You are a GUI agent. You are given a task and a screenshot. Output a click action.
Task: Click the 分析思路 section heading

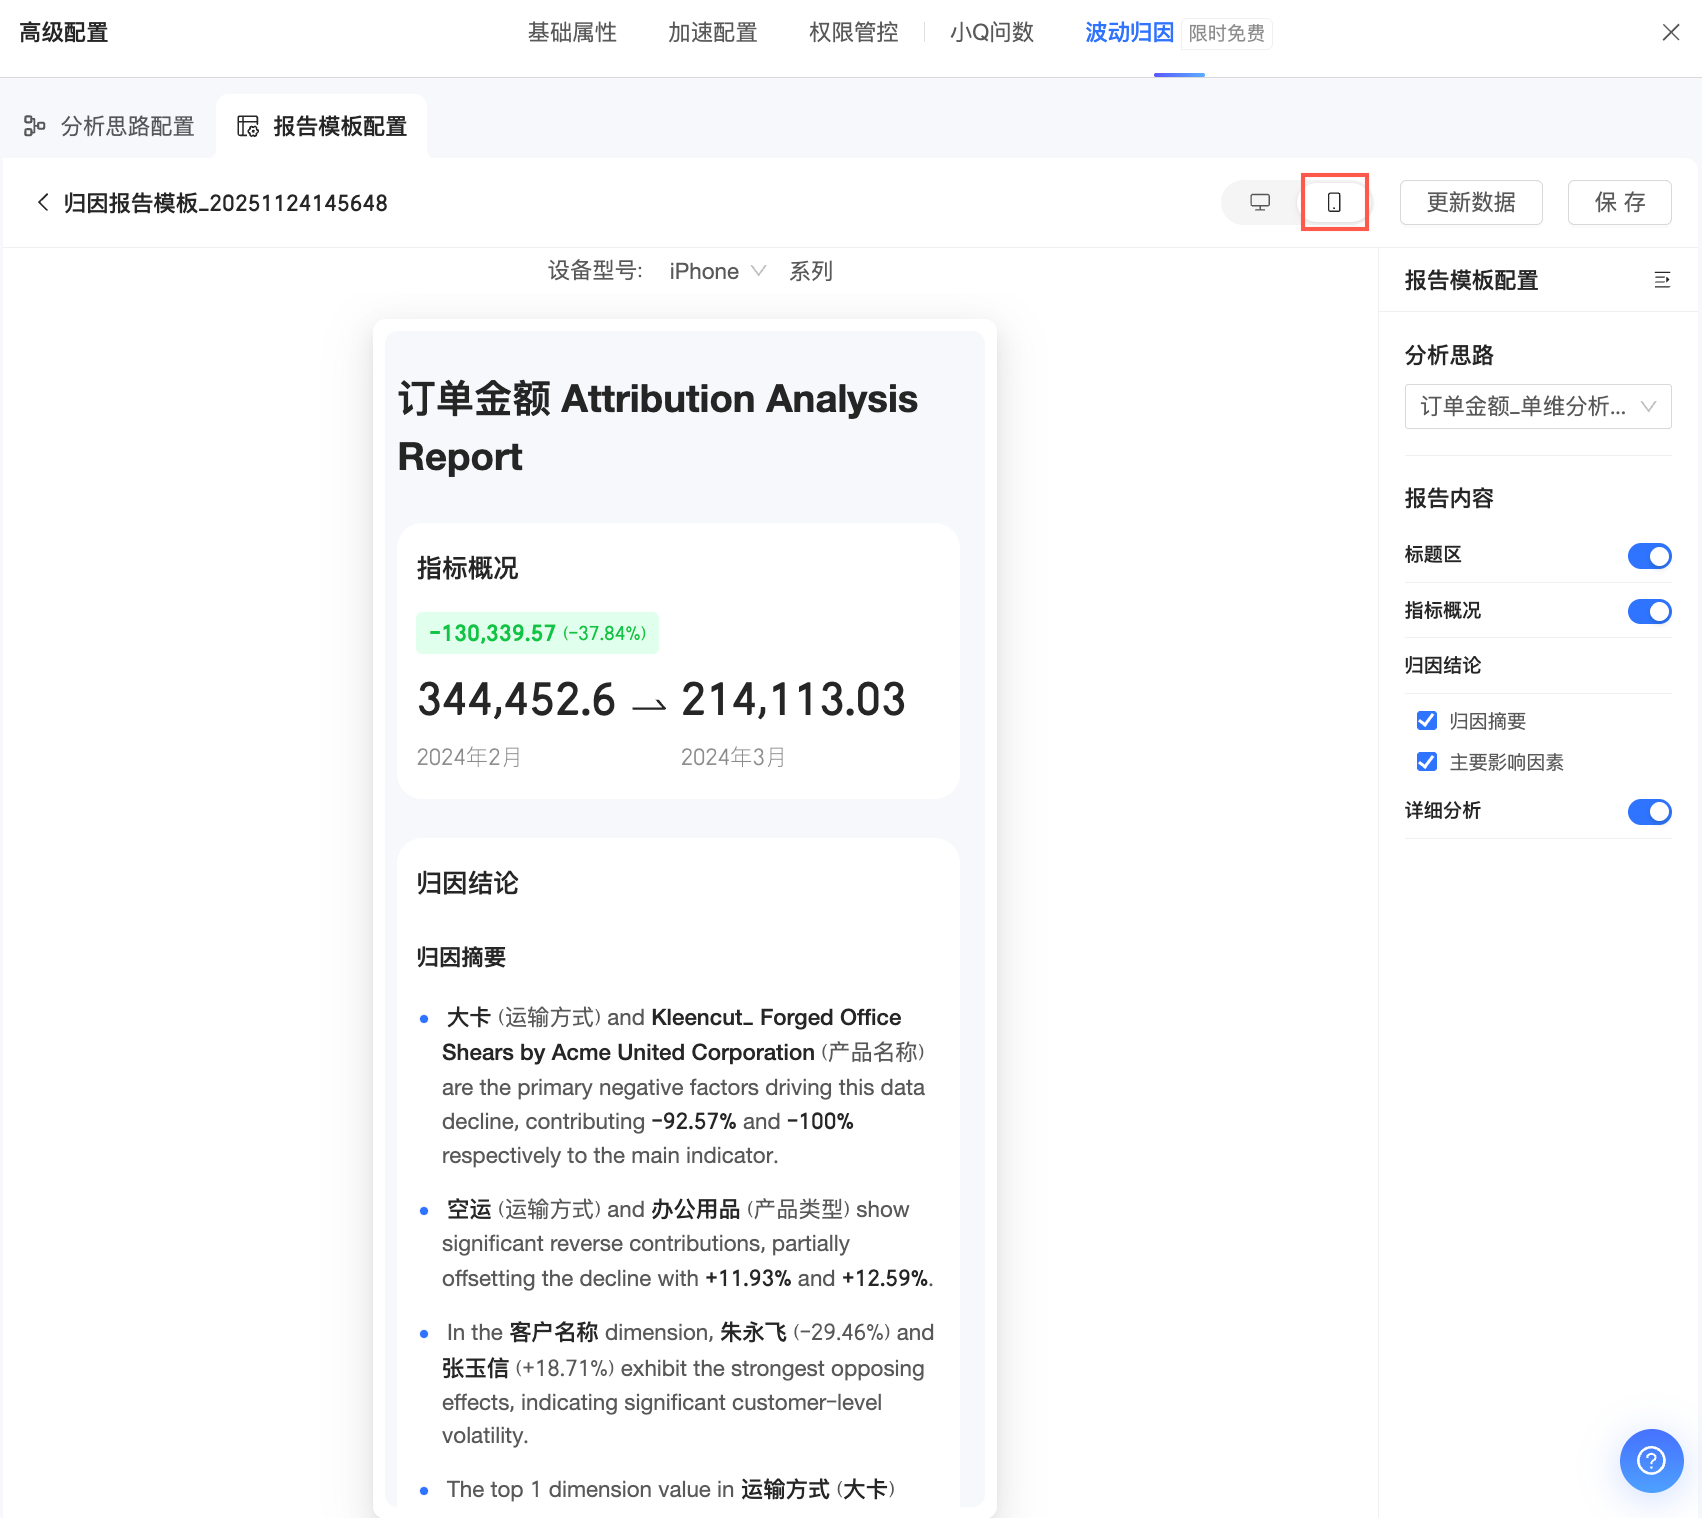[1449, 355]
